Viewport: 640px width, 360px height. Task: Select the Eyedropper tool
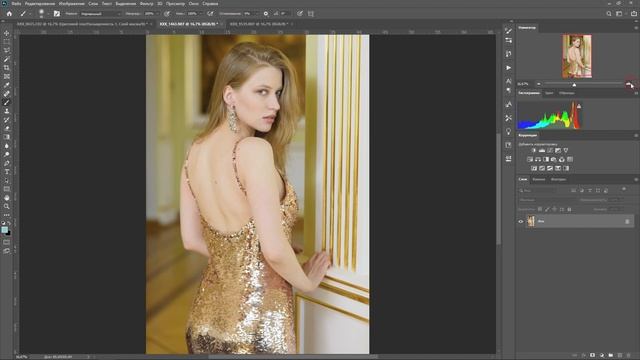pyautogui.click(x=7, y=85)
